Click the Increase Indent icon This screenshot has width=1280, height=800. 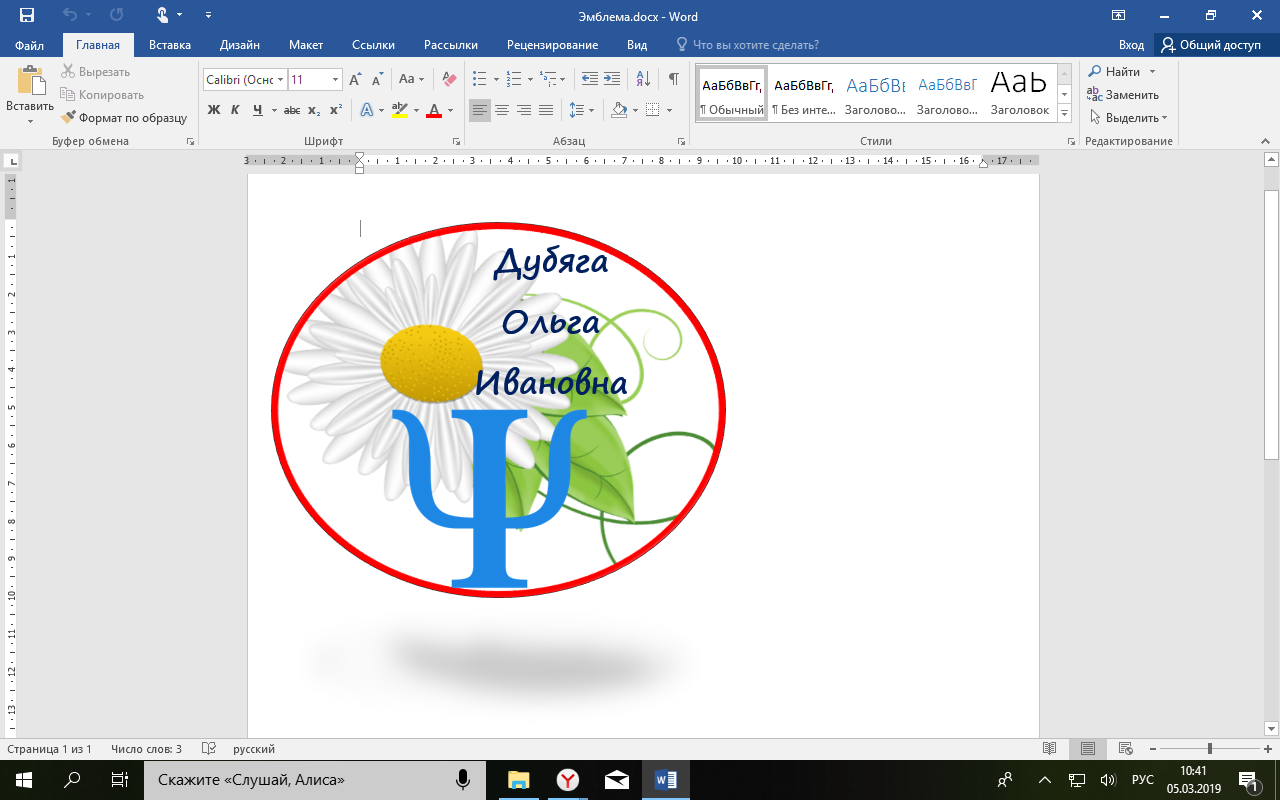click(612, 79)
